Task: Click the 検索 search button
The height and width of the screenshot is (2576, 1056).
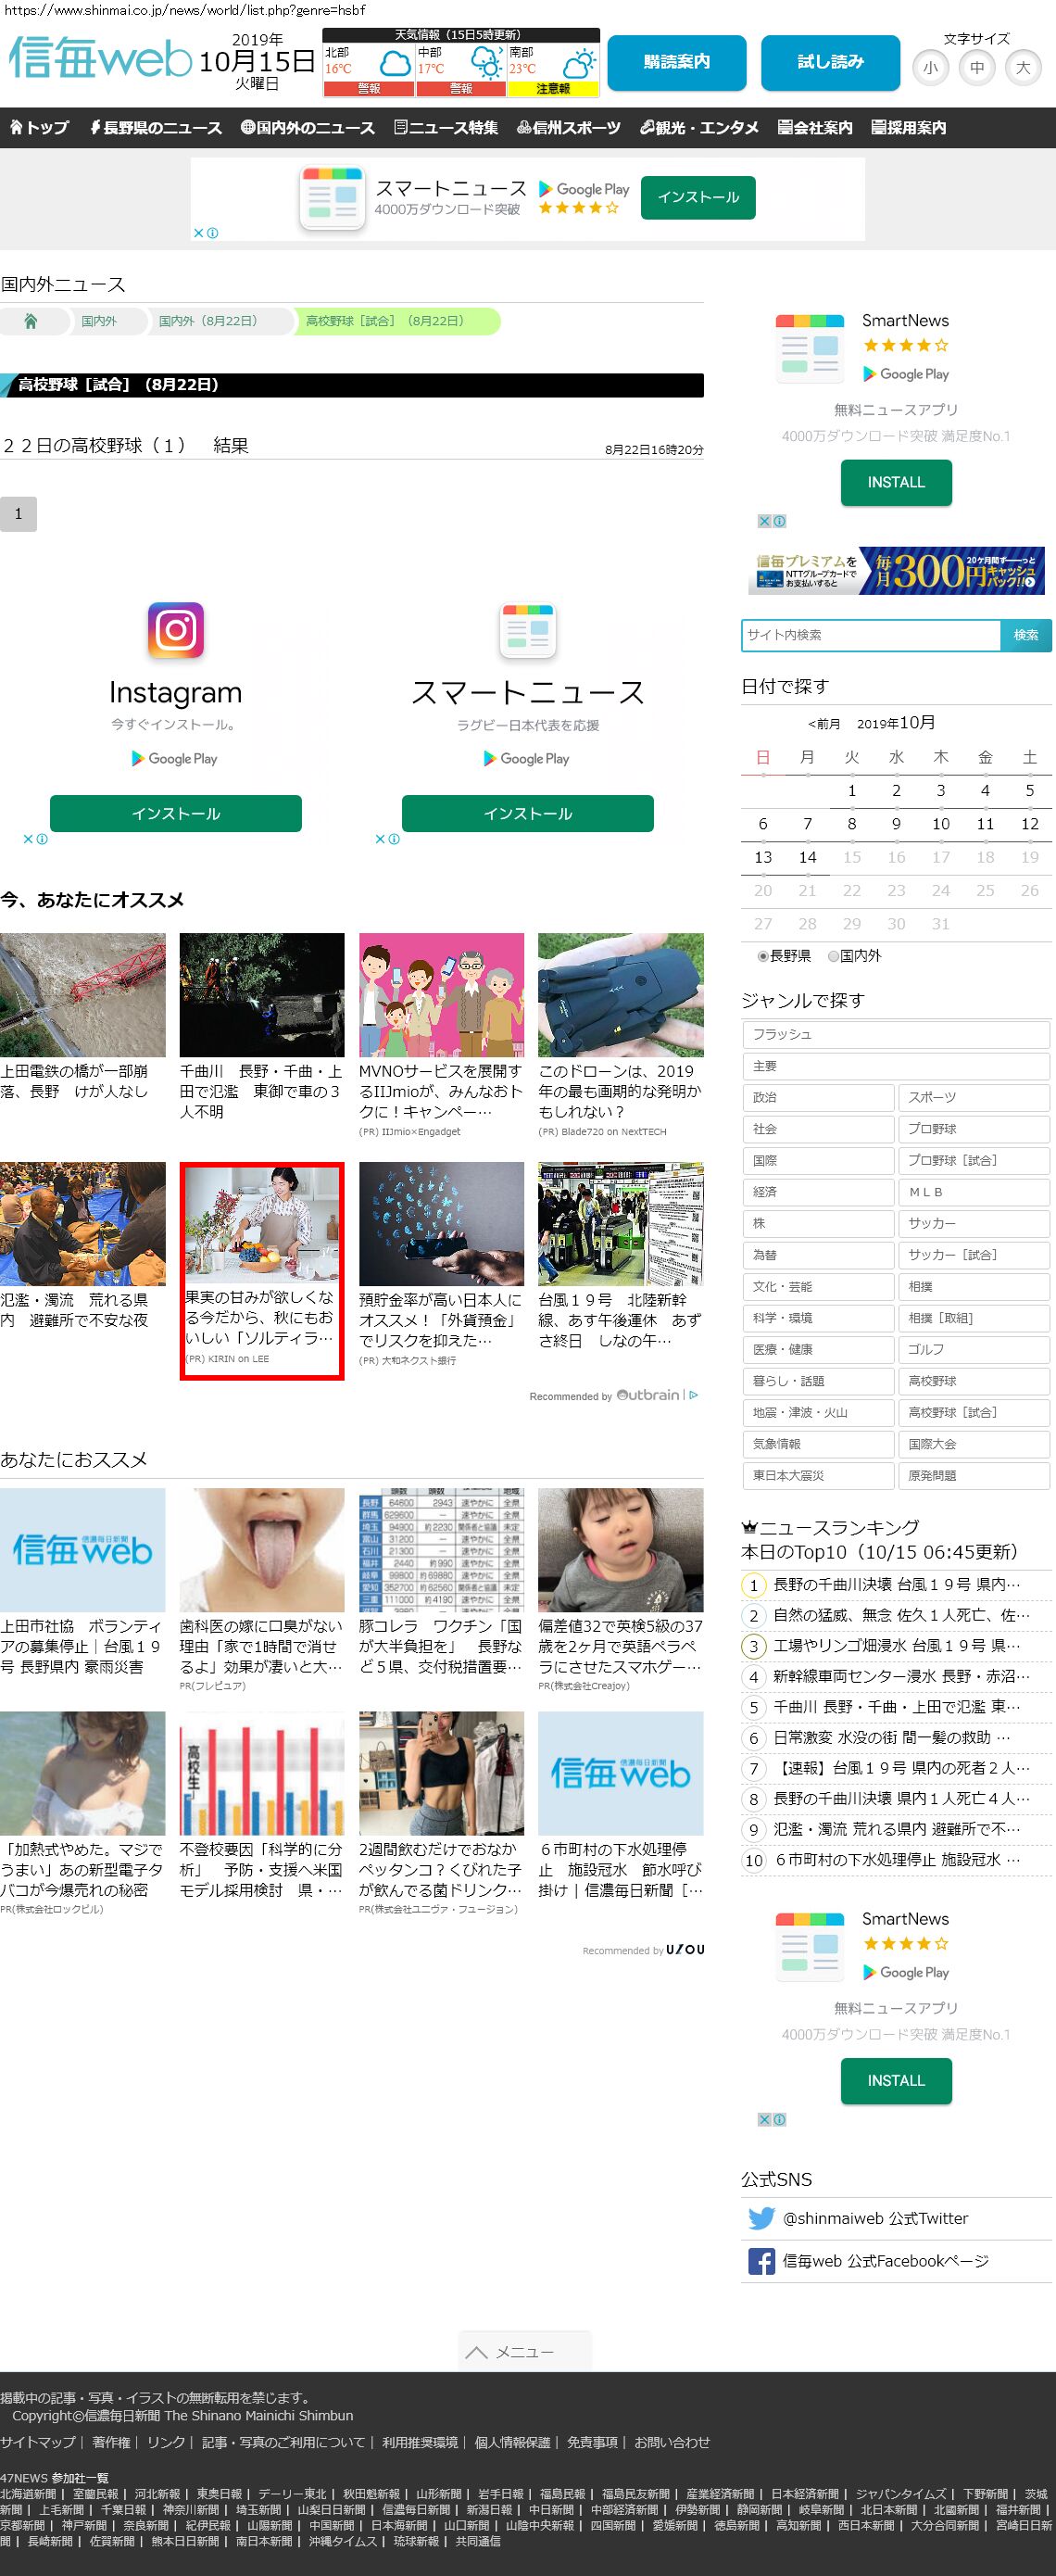Action: [x=1026, y=635]
